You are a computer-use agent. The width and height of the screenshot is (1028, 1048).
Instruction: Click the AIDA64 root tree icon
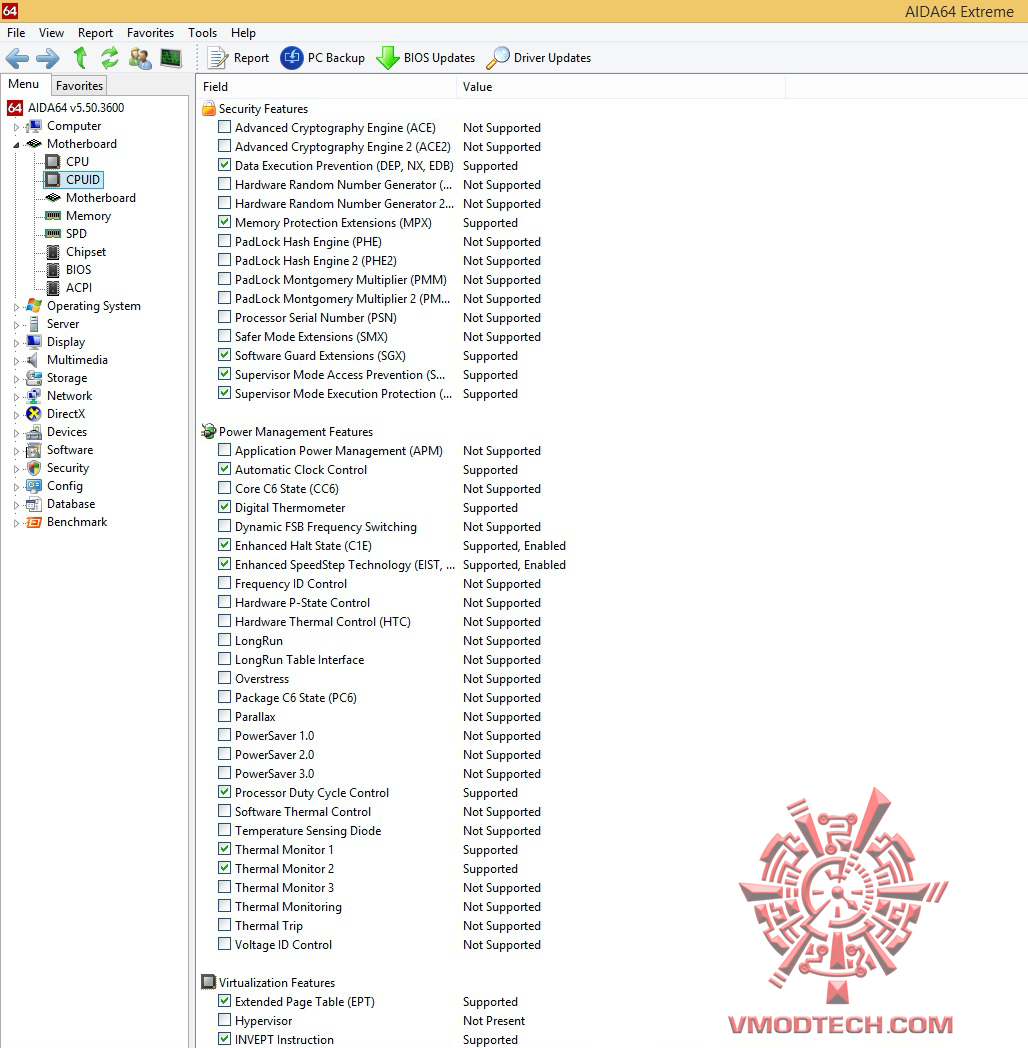(15, 108)
